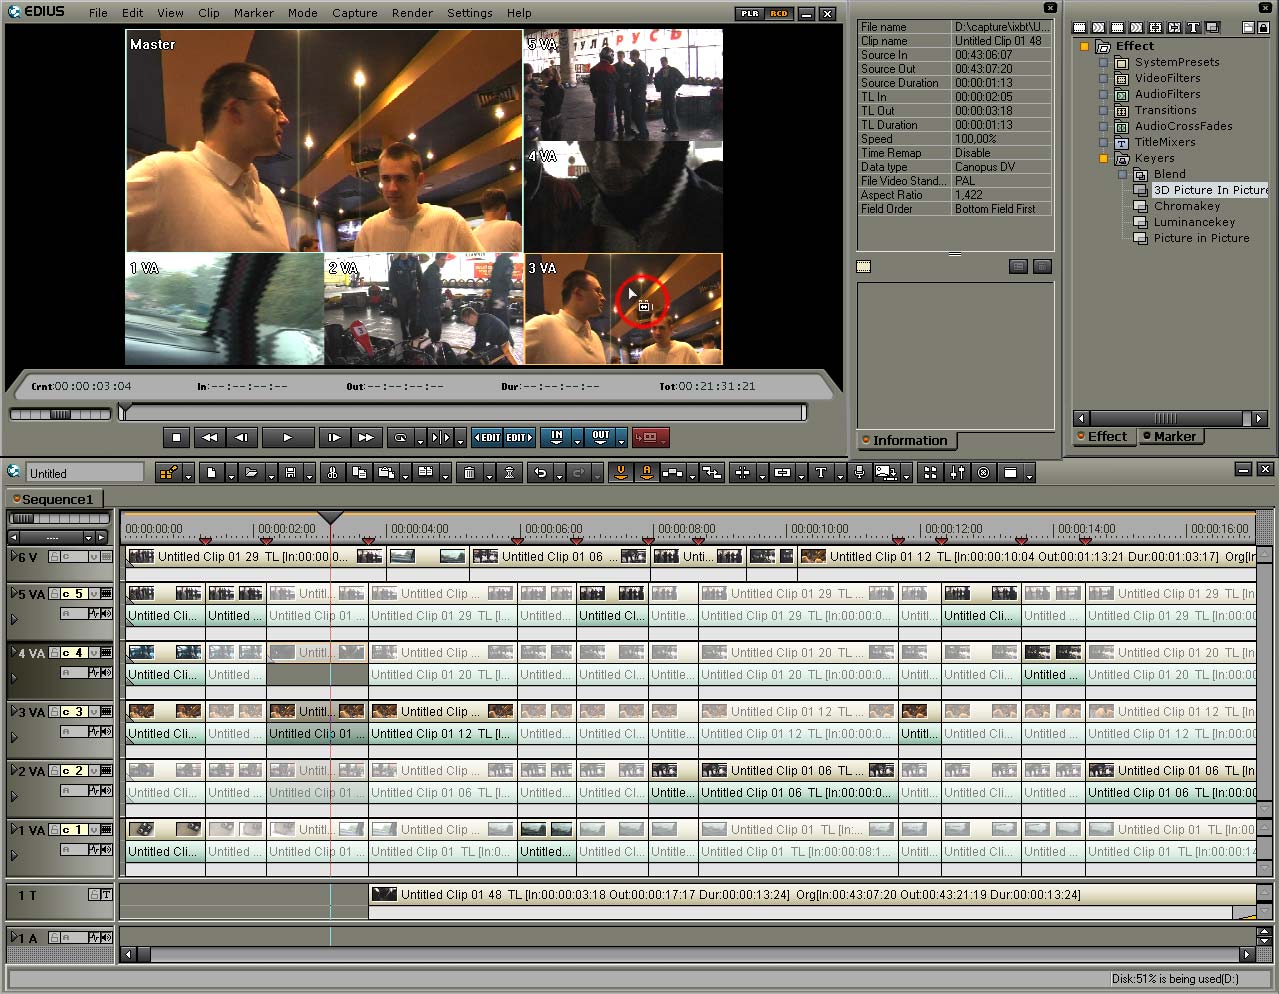Click the Set Out point icon
Image resolution: width=1279 pixels, height=994 pixels.
600,437
